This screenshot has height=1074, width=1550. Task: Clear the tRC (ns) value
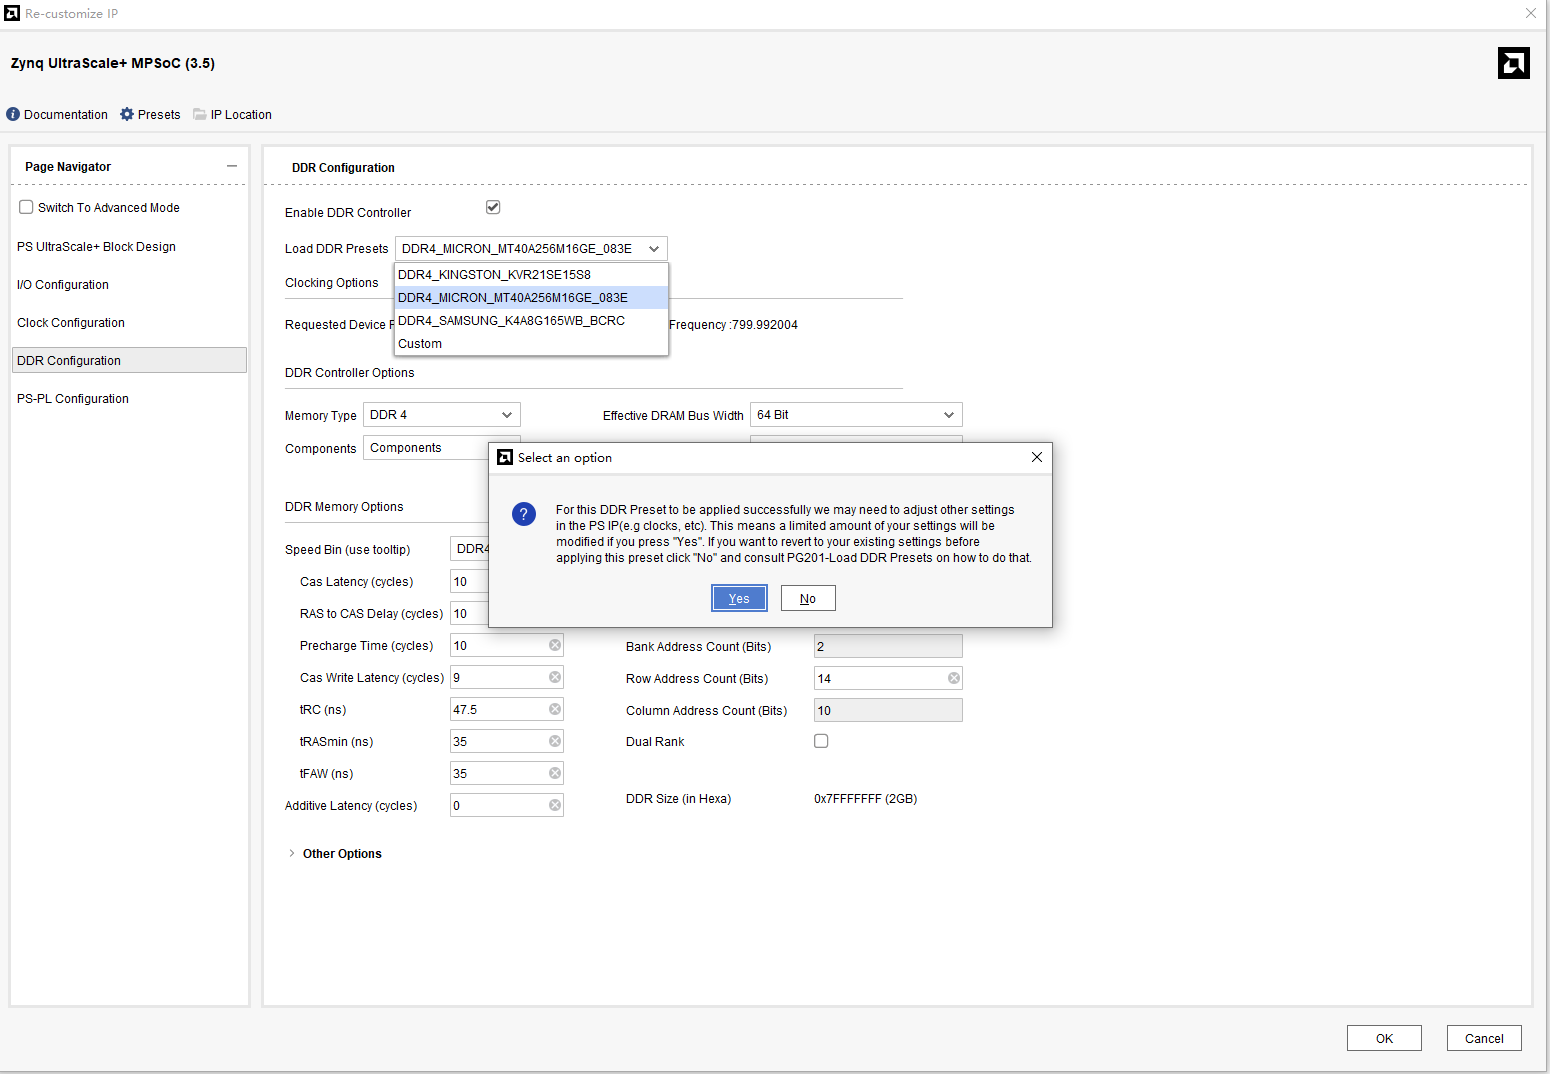pos(555,709)
